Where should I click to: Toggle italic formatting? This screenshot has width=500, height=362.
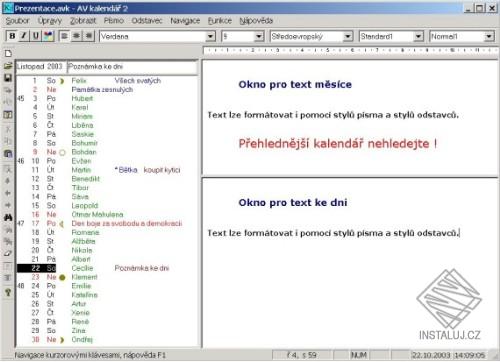click(24, 36)
